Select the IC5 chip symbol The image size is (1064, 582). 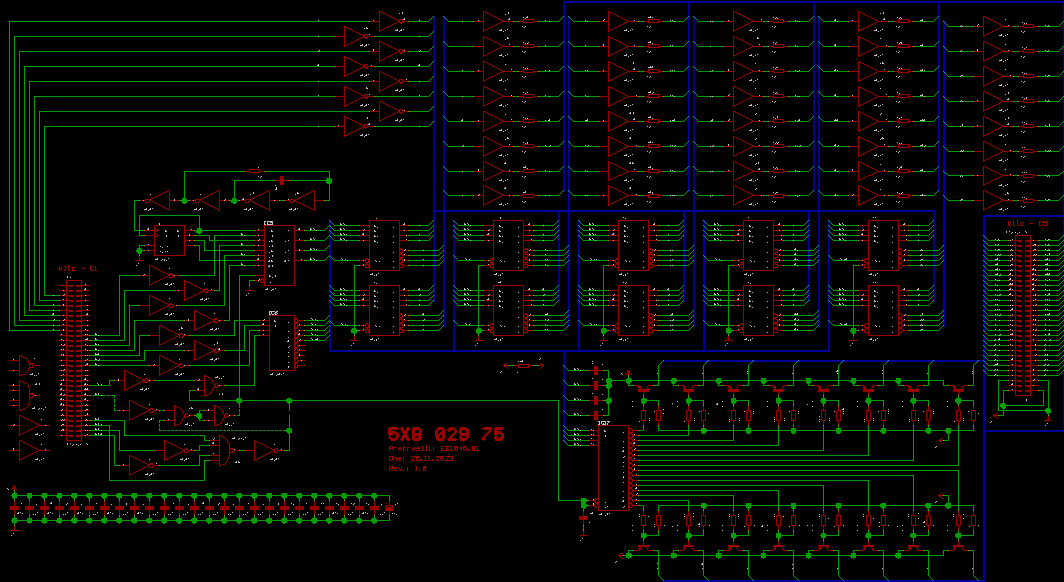[x=279, y=255]
